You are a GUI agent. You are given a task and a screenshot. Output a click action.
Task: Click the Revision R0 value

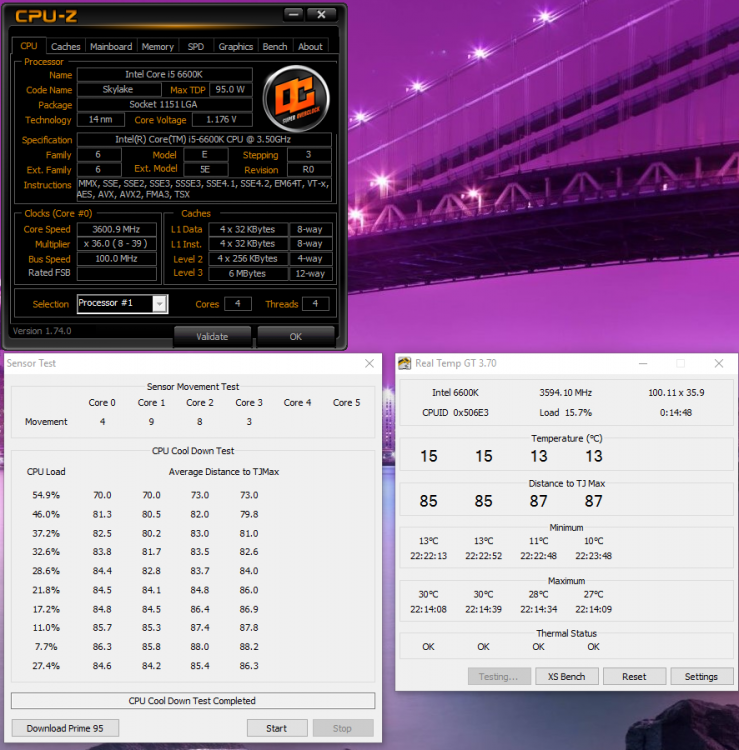coord(309,169)
